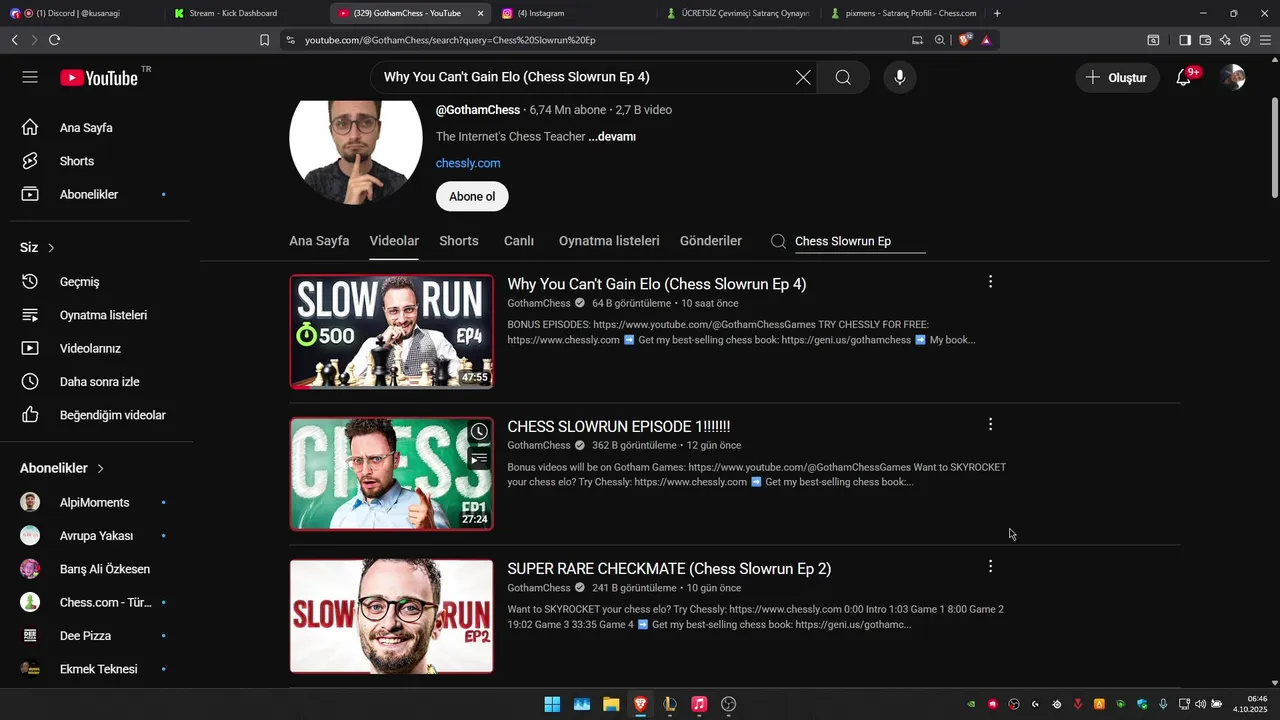Image resolution: width=1280 pixels, height=720 pixels.
Task: Open the channel Oynatma listeleri tab
Action: (609, 241)
